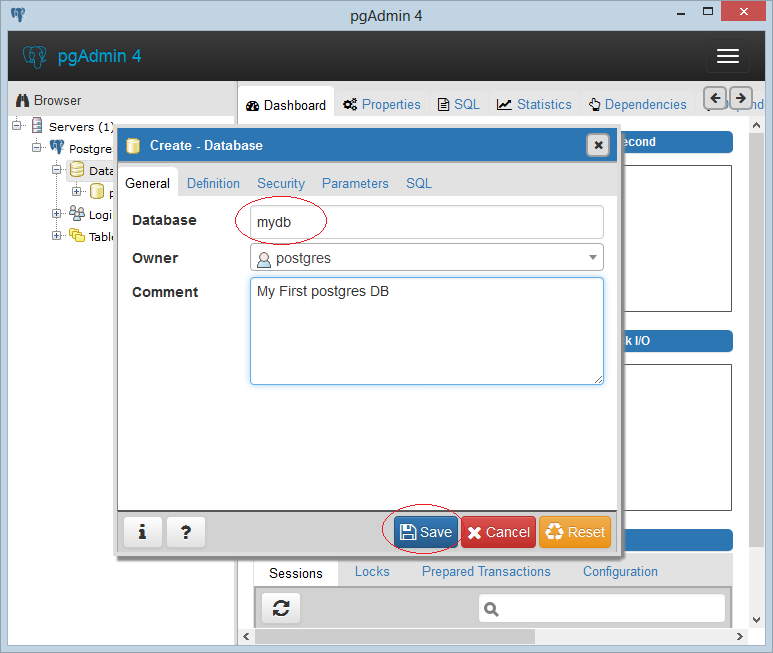
Task: Click the vertical scrollbar down arrow
Action: (x=757, y=620)
